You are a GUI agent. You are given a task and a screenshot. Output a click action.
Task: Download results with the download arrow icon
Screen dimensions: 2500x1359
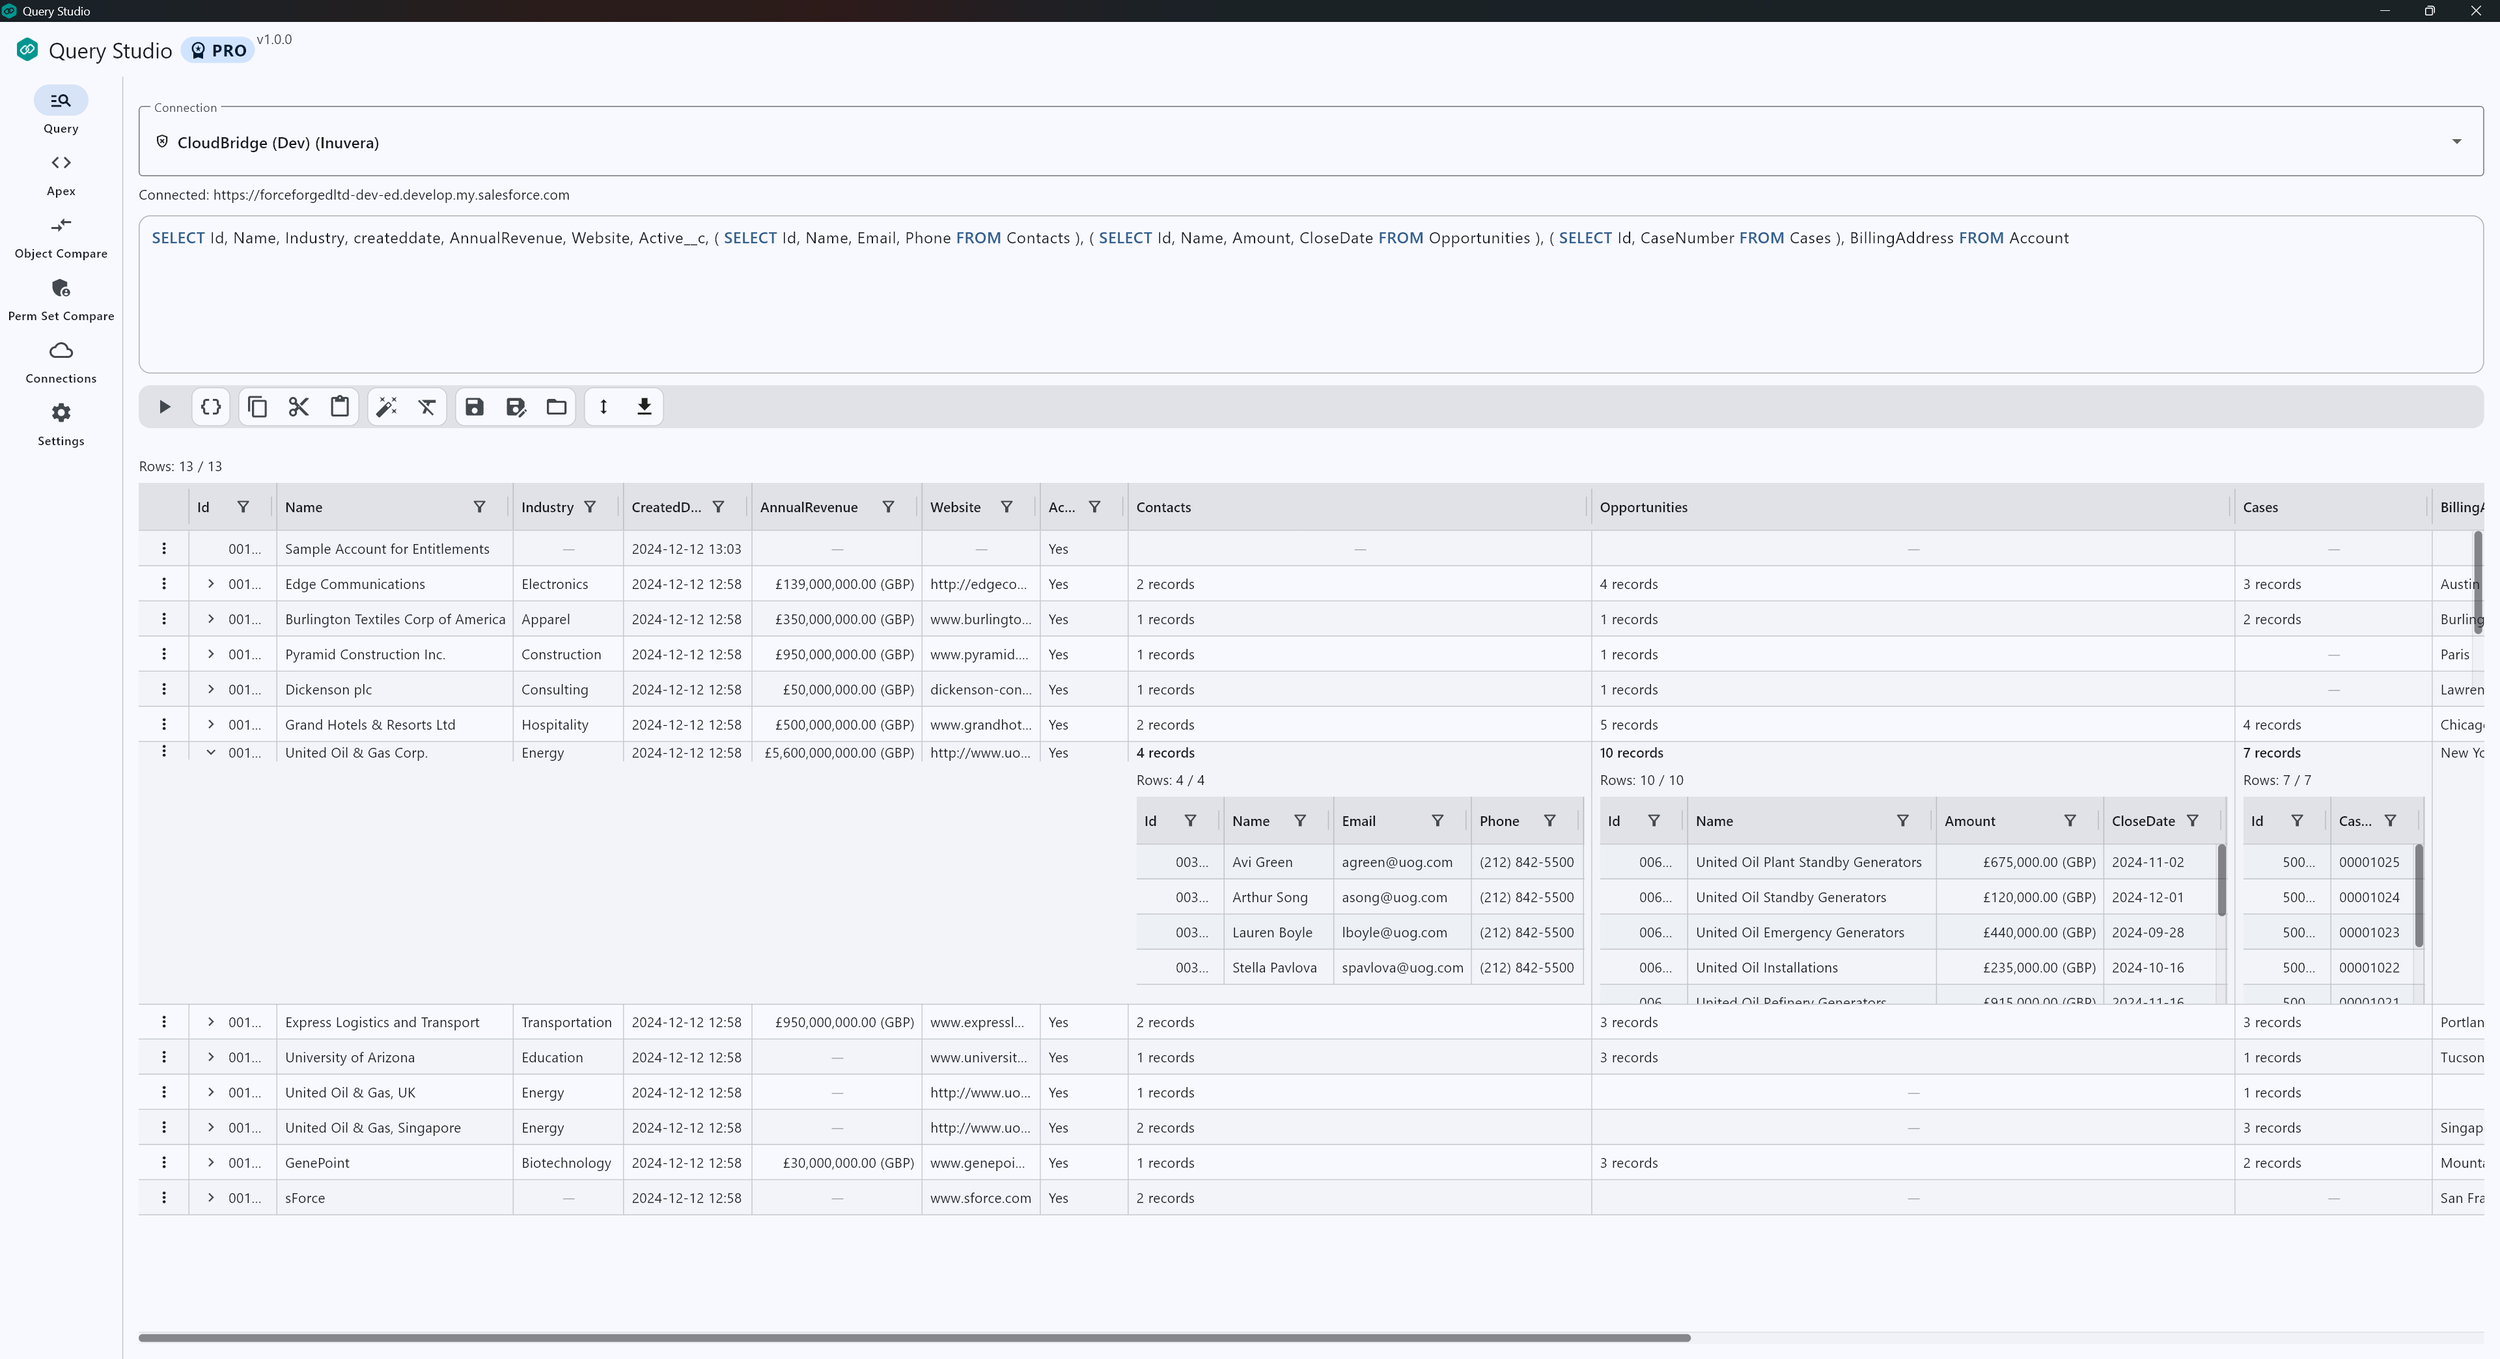coord(644,407)
